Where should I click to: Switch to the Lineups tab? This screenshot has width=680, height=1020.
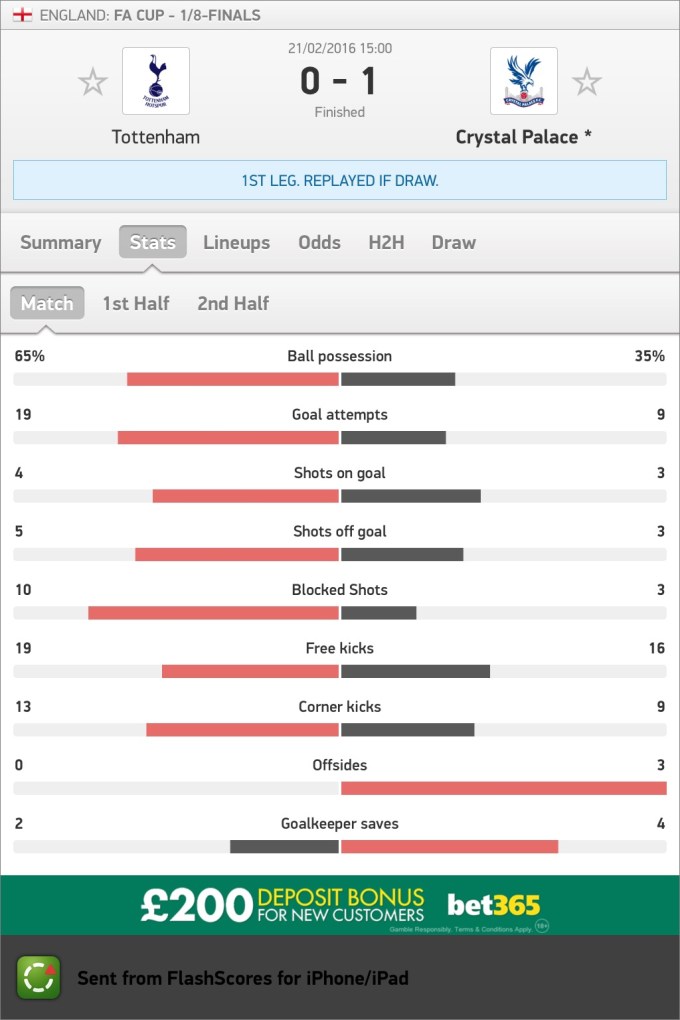click(236, 242)
